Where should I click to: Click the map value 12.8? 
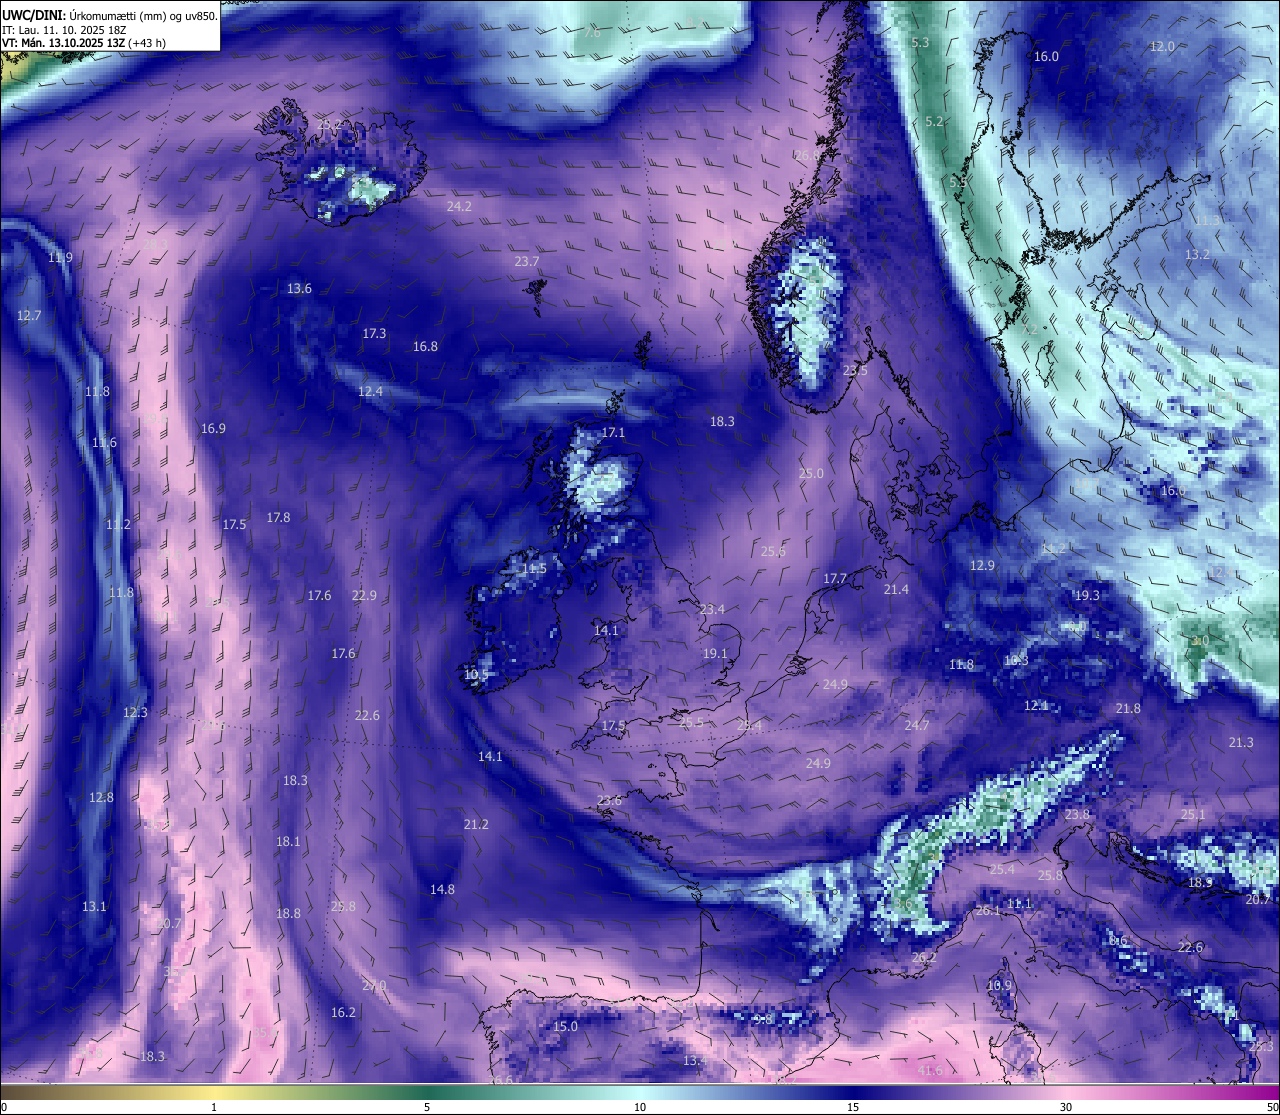tap(101, 797)
